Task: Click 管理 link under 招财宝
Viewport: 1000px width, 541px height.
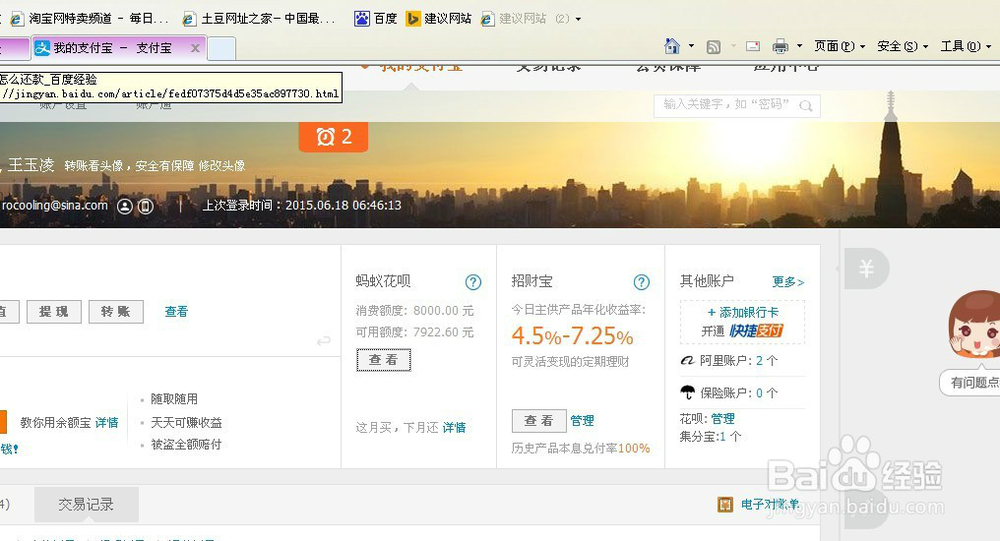Action: click(x=582, y=421)
